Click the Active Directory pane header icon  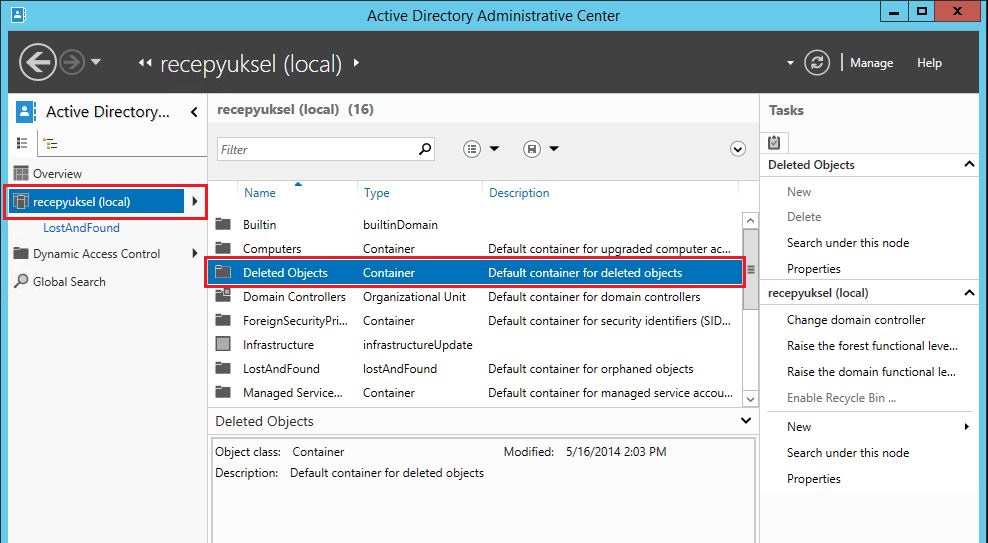[x=25, y=111]
